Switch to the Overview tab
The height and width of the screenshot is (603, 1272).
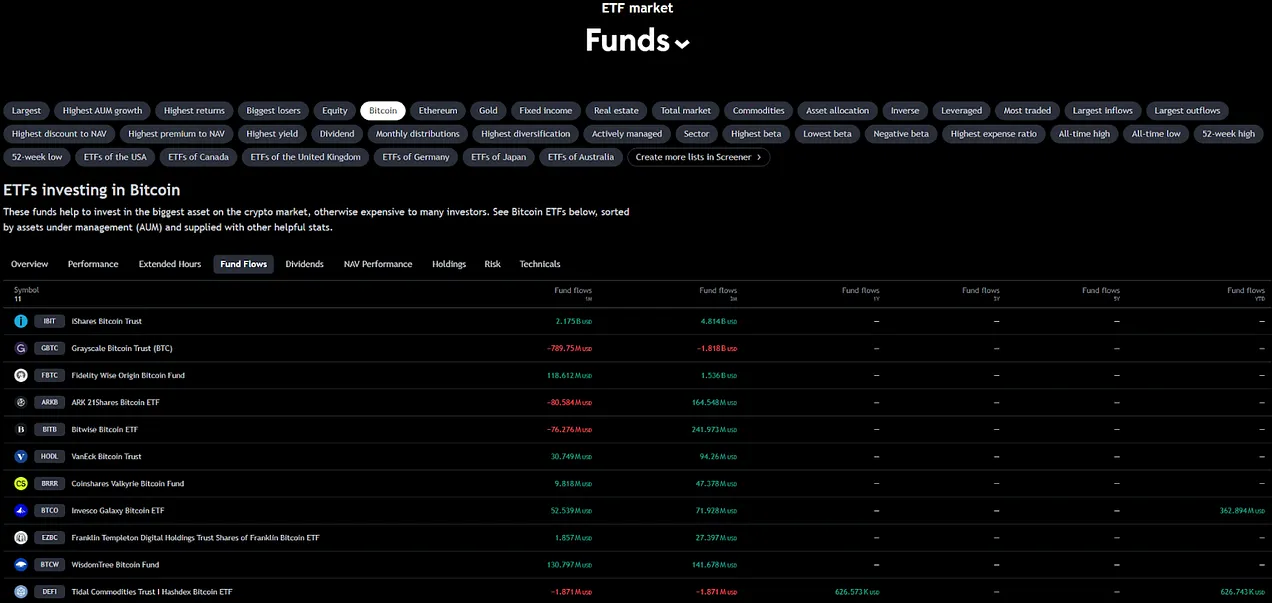(x=30, y=264)
